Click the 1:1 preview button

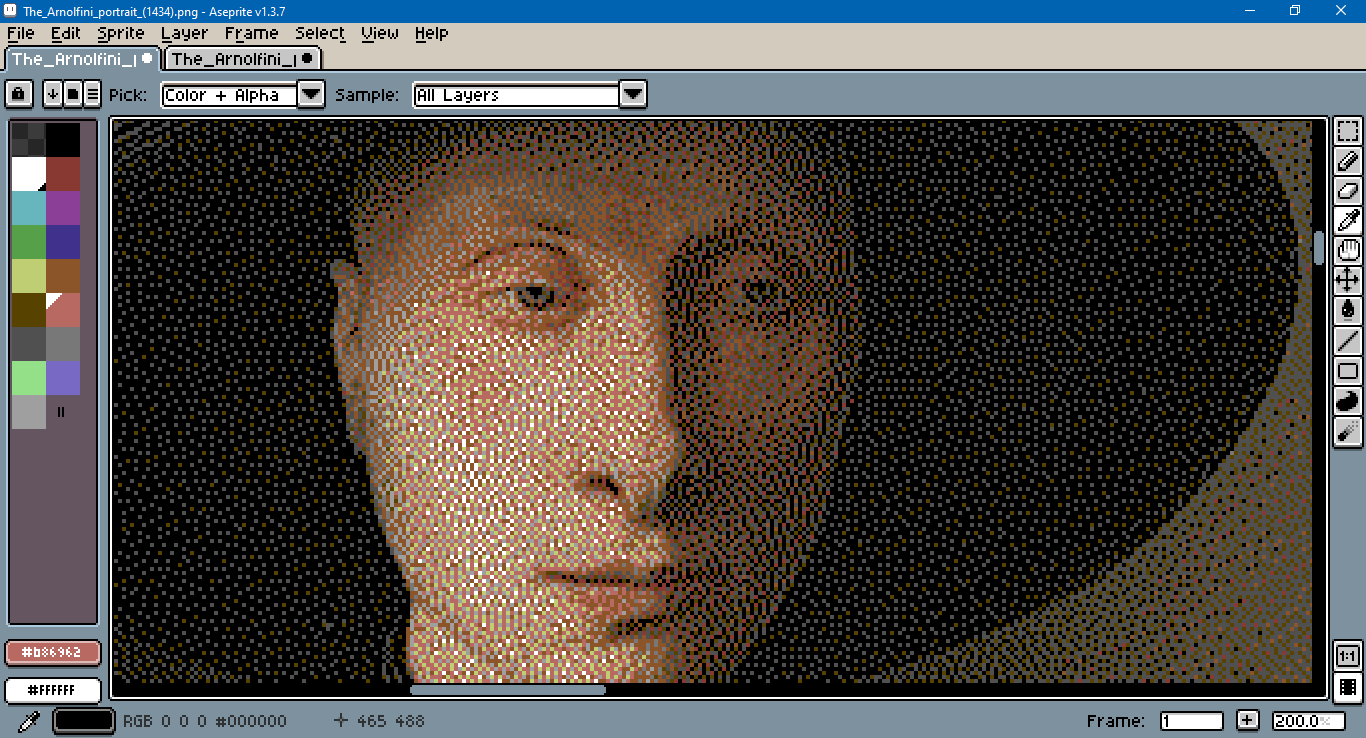pos(1347,657)
